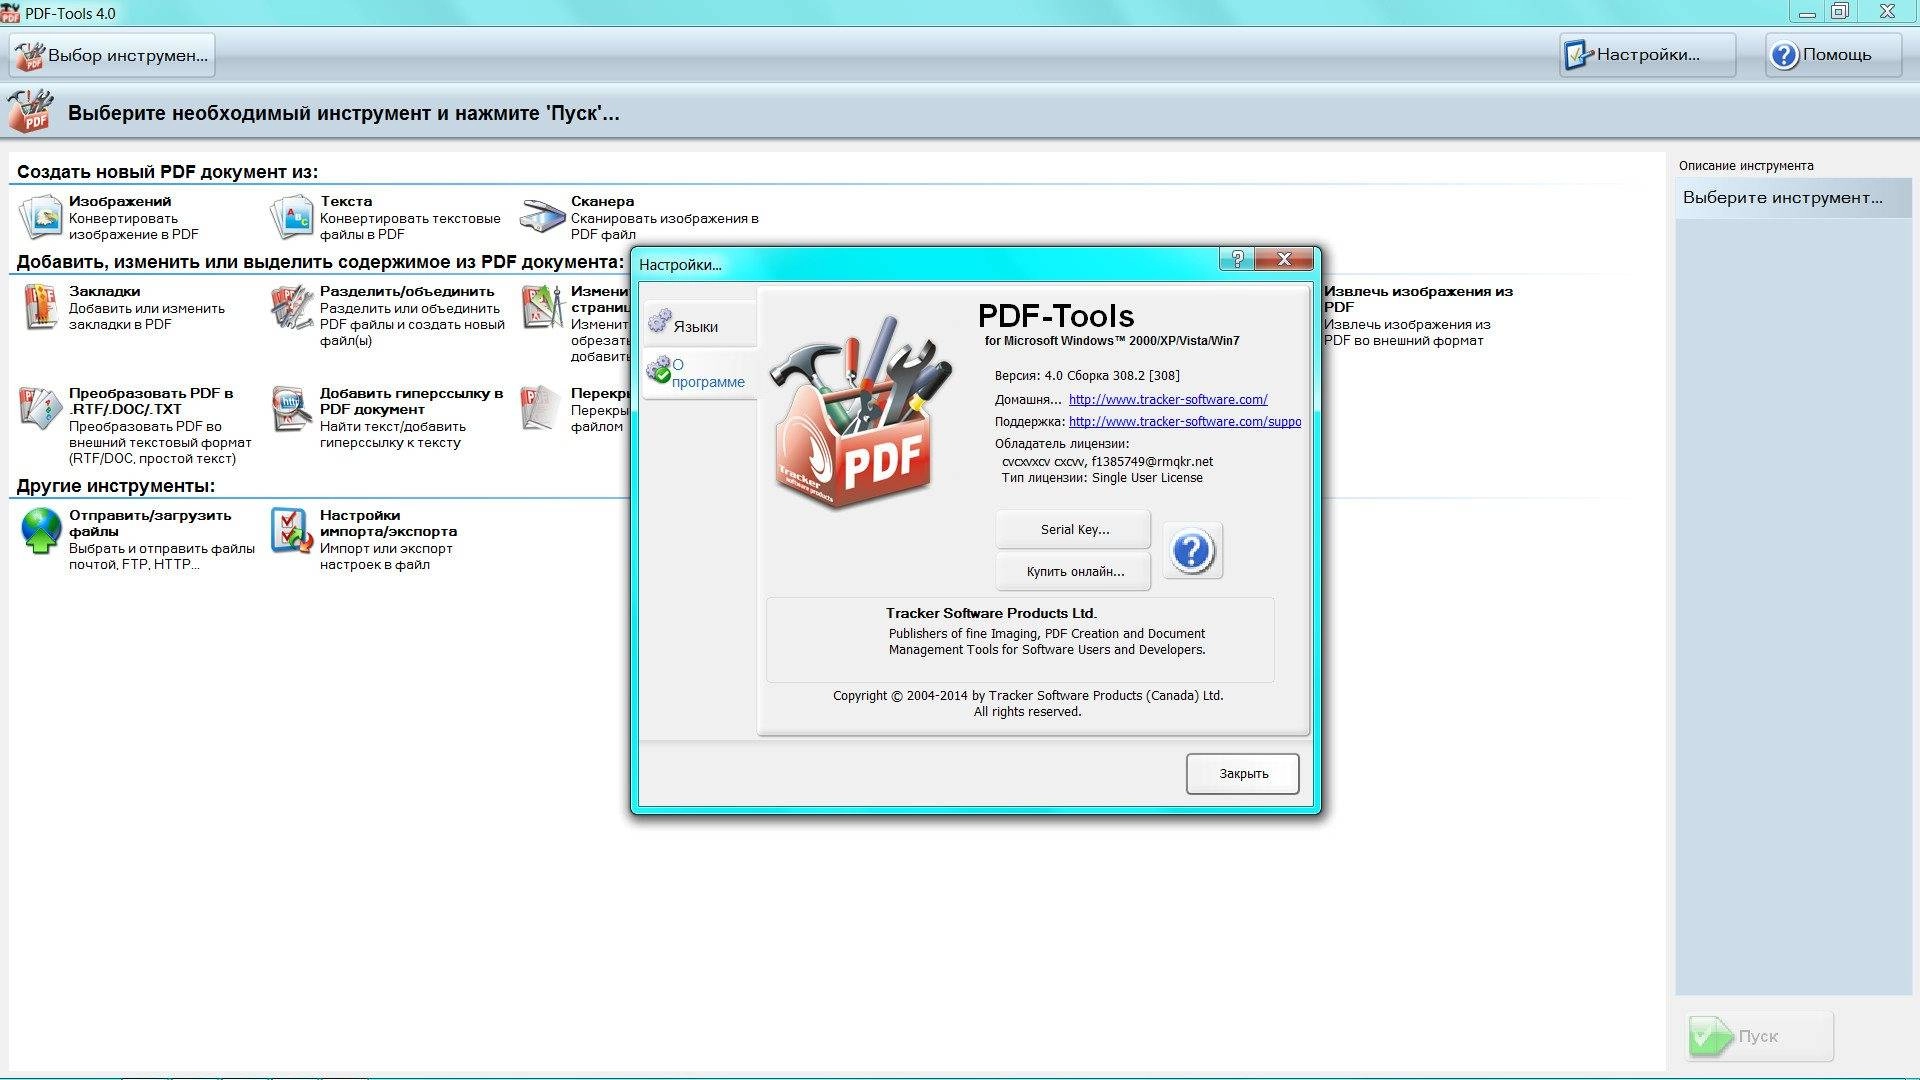Click the Версия: 4.0 Сборка 308.2 text
This screenshot has height=1080, width=1920.
[x=1087, y=376]
